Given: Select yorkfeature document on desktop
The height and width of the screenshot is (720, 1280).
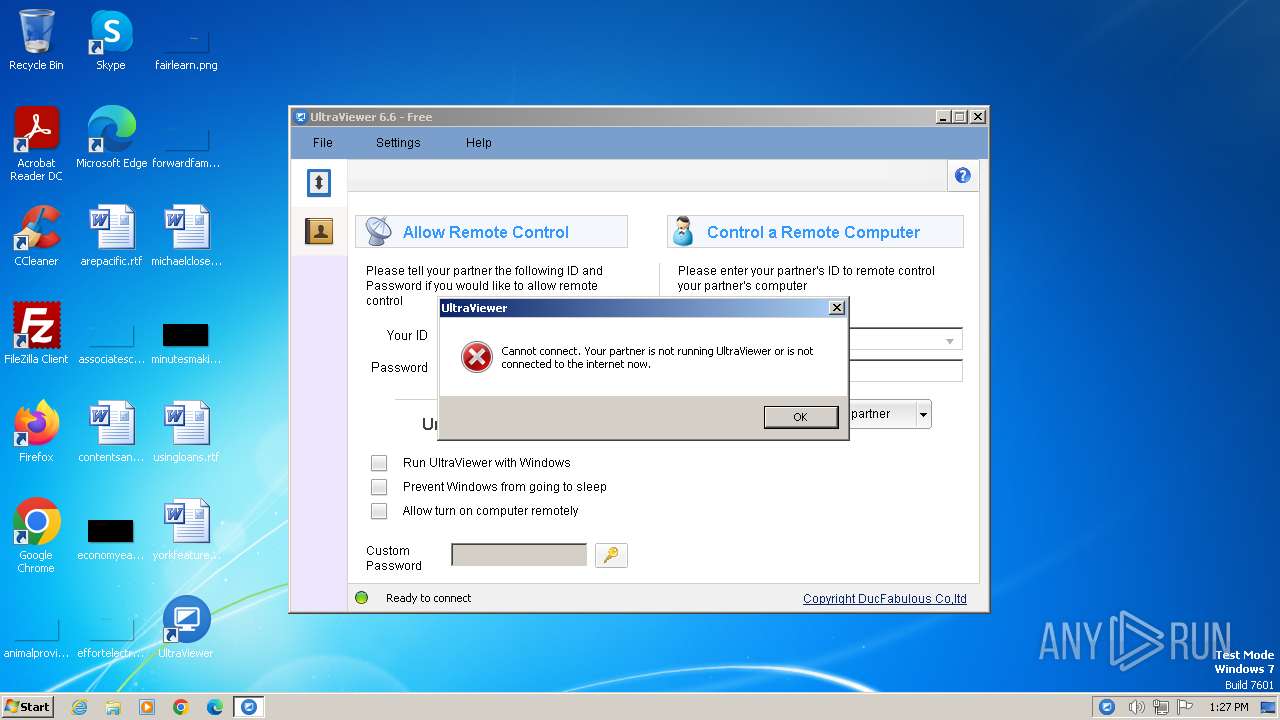Looking at the screenshot, I should 186,530.
